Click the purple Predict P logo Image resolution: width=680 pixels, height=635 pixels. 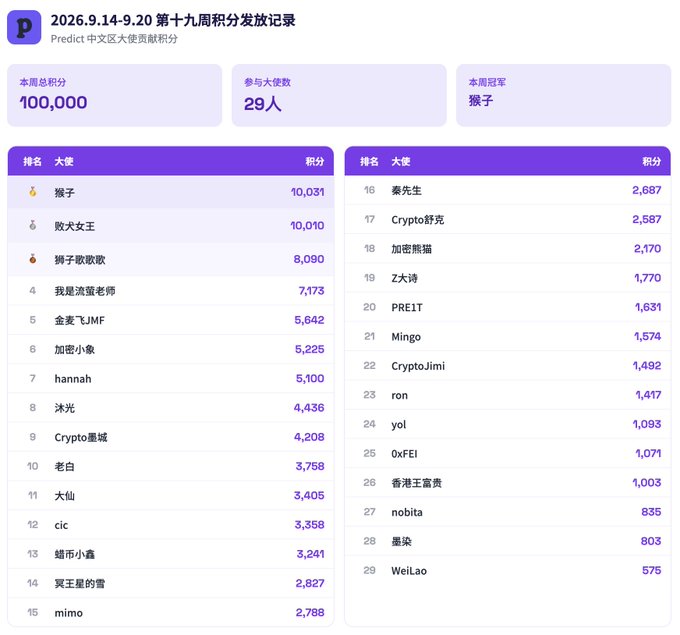pos(24,27)
